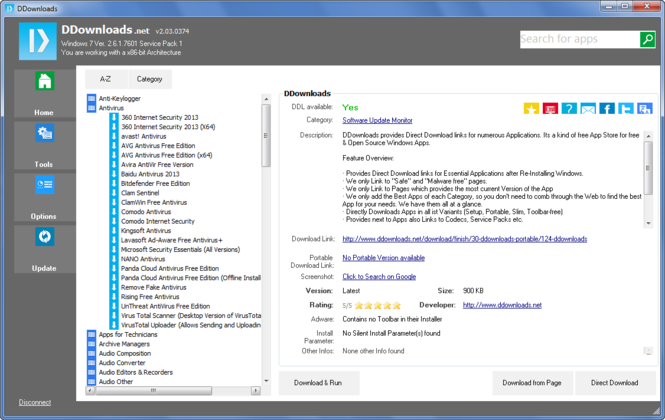Screen dimensions: 665x420
Task: Share via the Twitter icon
Action: pyautogui.click(x=626, y=109)
